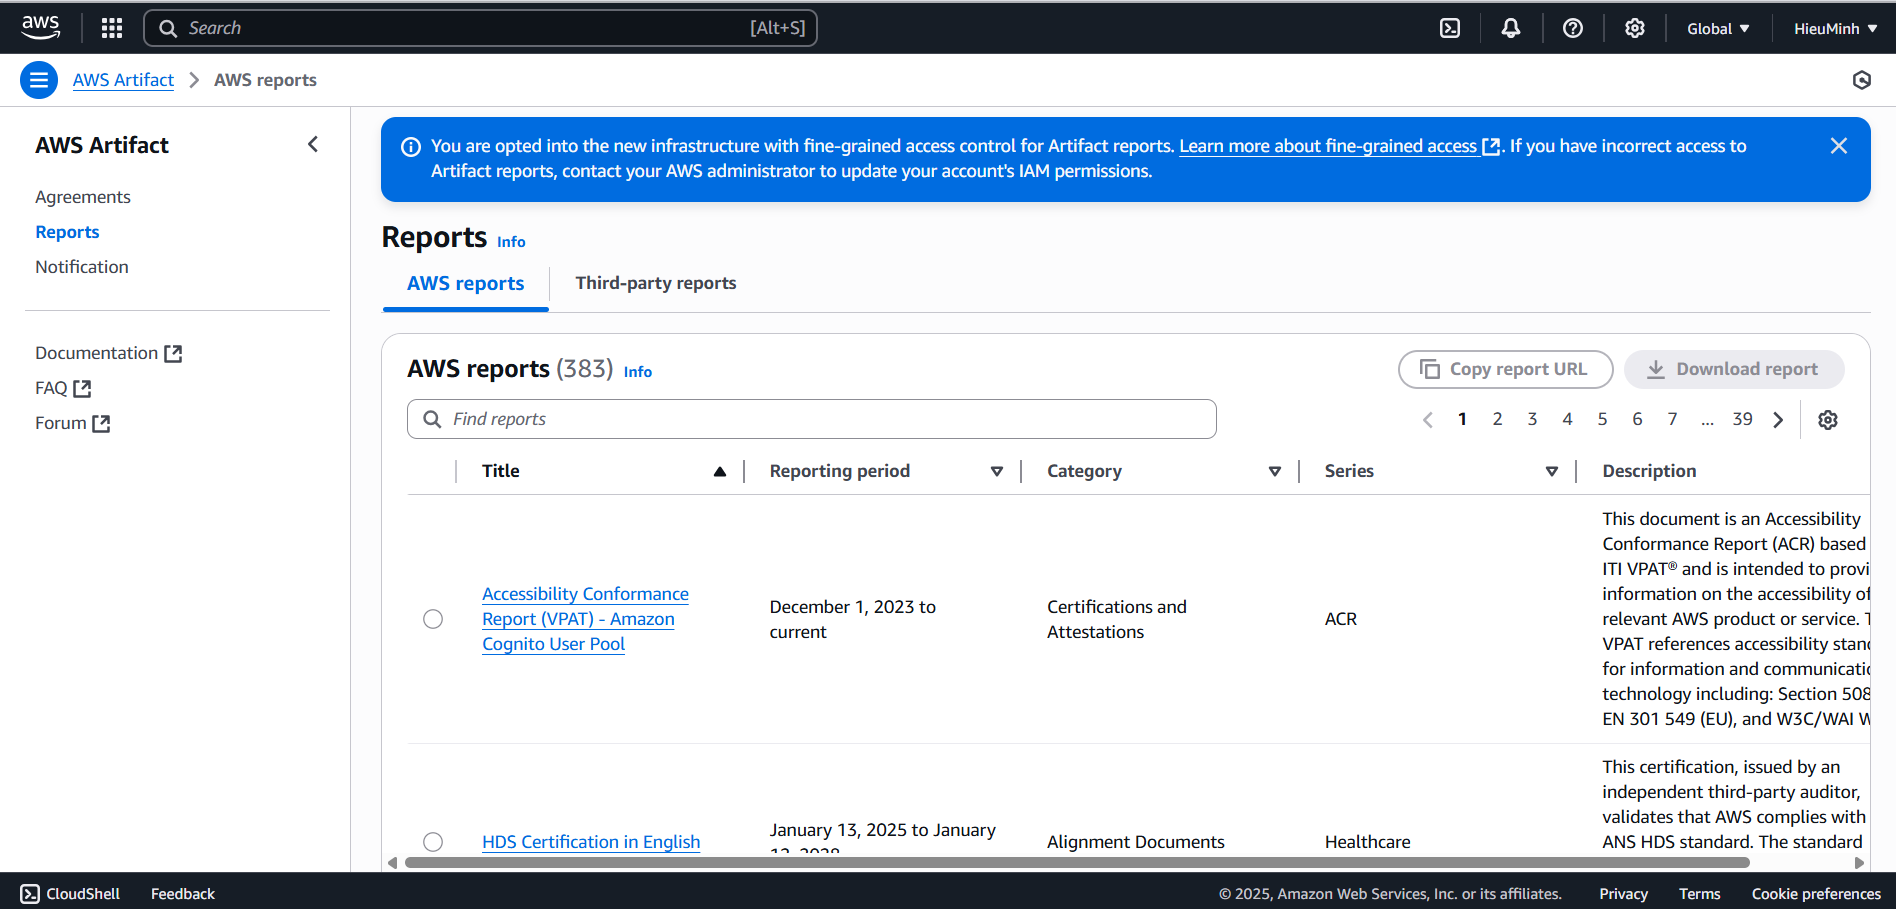Select the Accessibility Conformance Report radio button
The width and height of the screenshot is (1896, 909).
click(x=433, y=619)
